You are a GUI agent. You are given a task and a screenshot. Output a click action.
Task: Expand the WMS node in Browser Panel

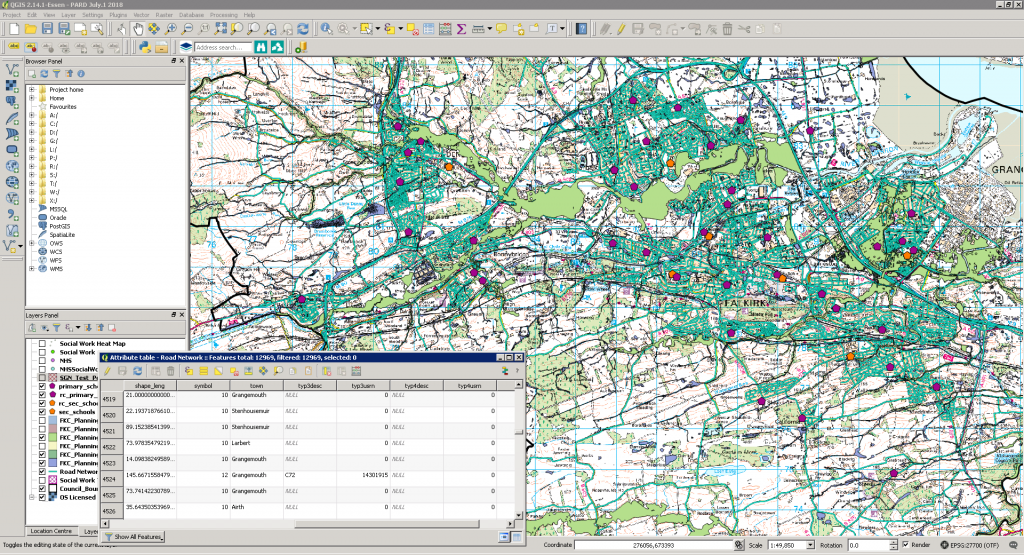[x=31, y=268]
